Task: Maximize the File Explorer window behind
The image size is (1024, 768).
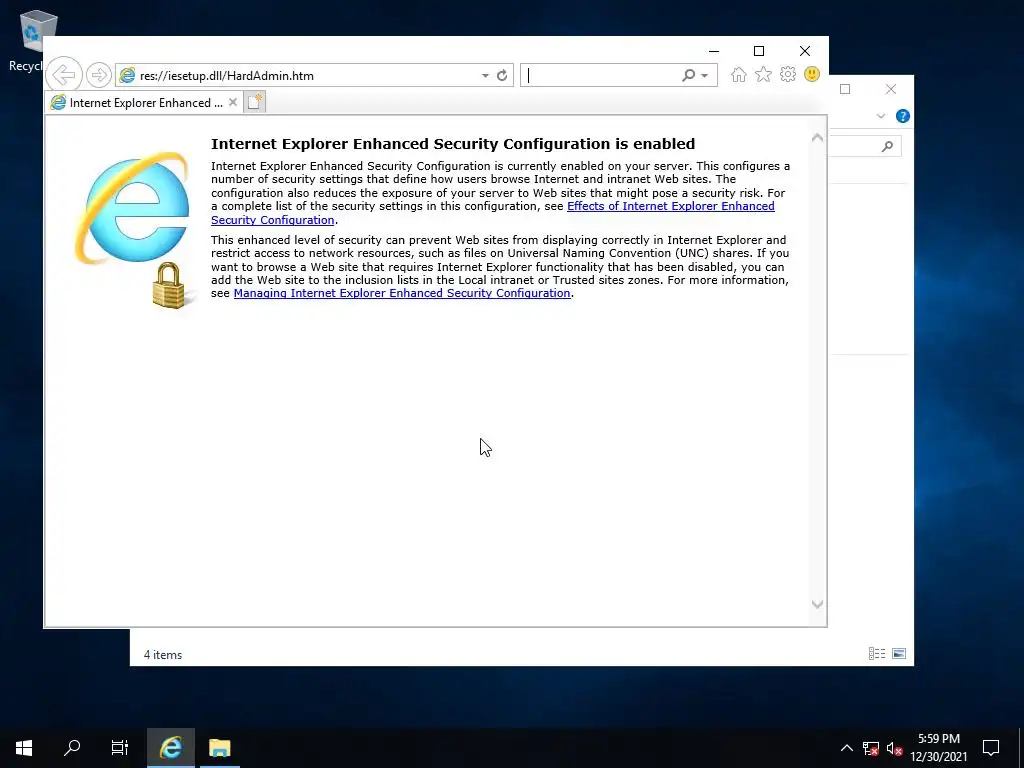Action: click(x=845, y=89)
